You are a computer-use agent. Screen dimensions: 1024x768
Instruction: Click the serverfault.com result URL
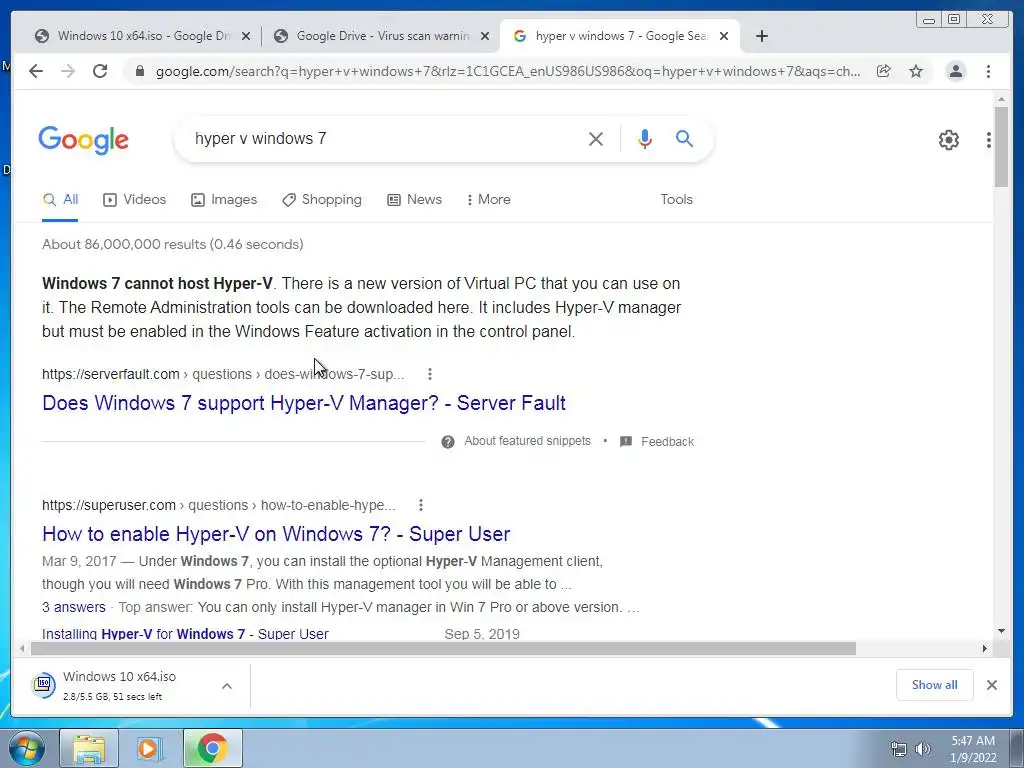(x=223, y=374)
